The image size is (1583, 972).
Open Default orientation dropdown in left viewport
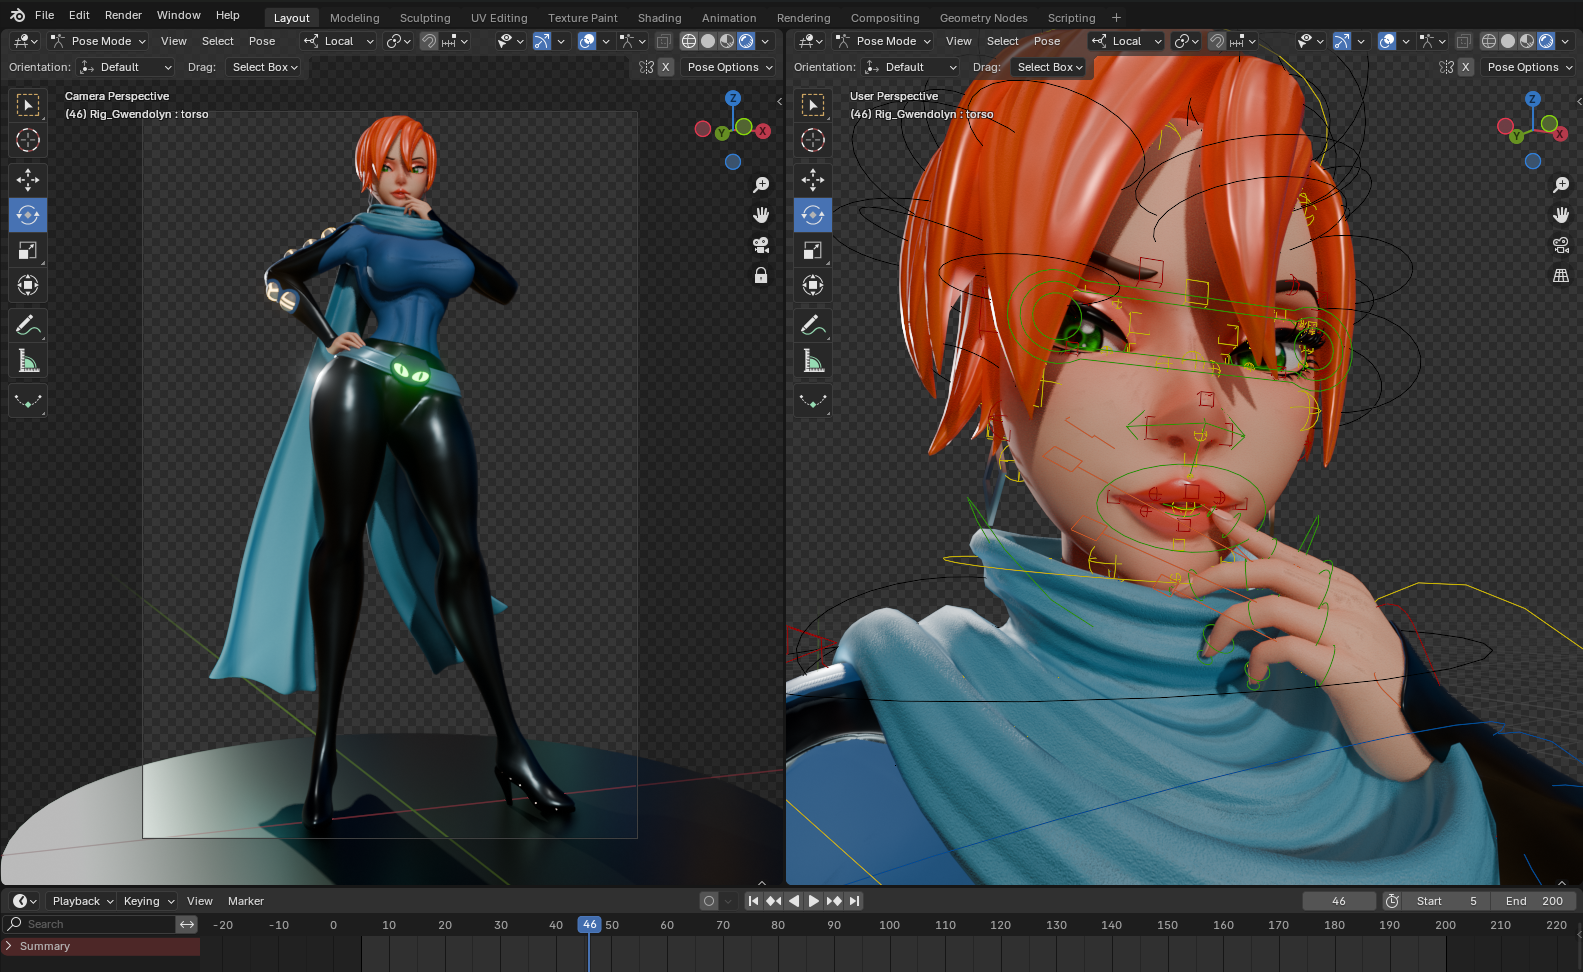(126, 67)
